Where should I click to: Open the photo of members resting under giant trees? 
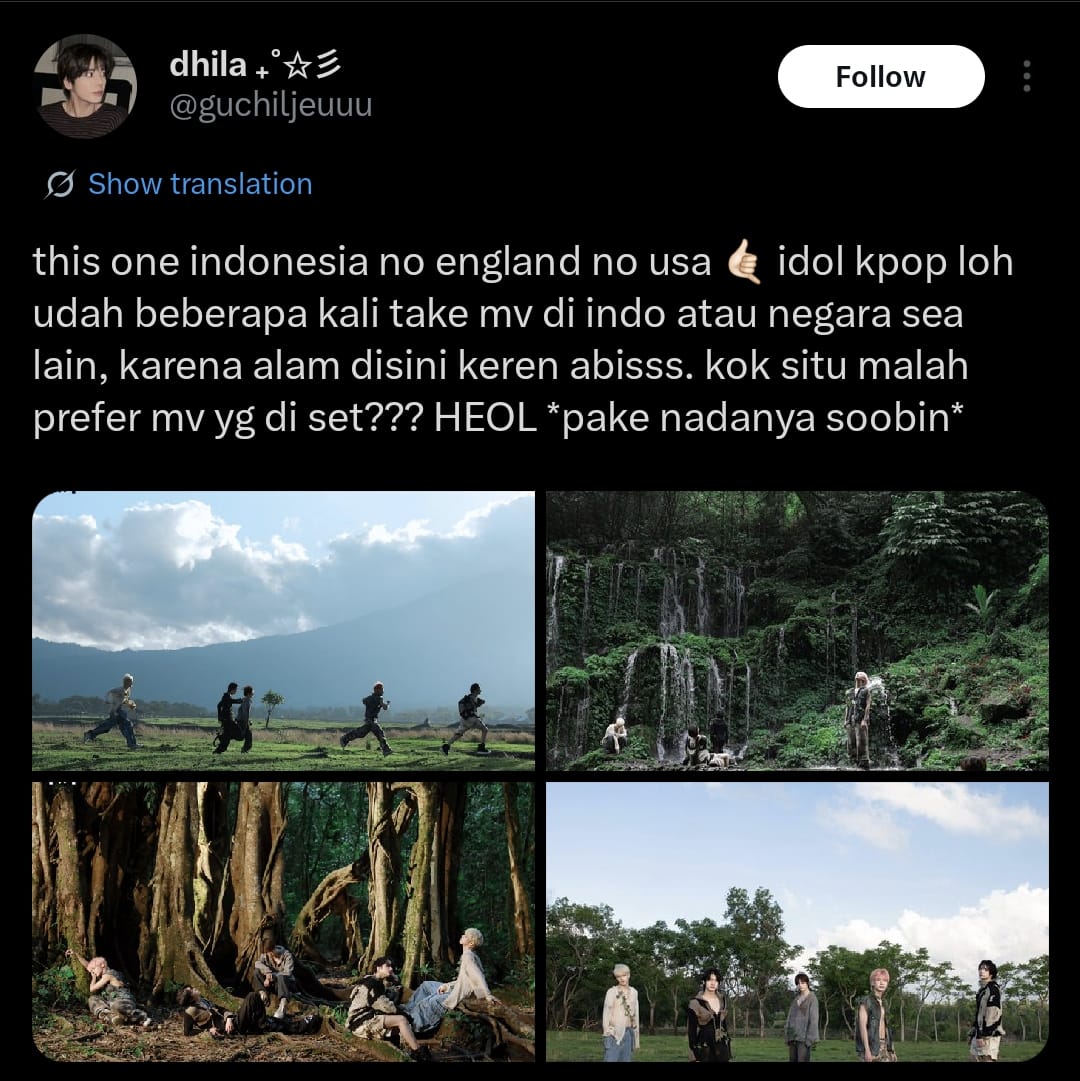point(283,922)
